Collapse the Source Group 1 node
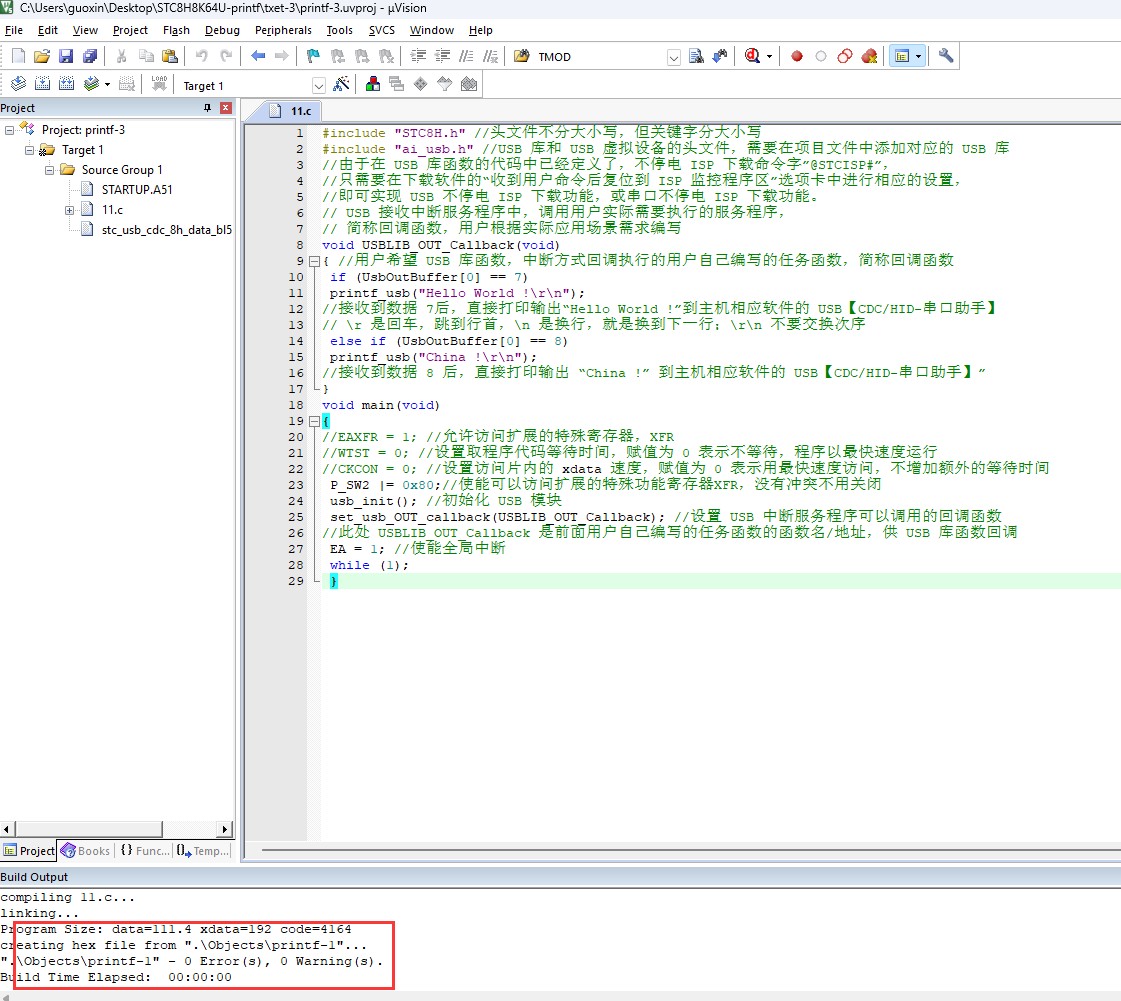Viewport: 1121px width, 1001px height. 49,170
